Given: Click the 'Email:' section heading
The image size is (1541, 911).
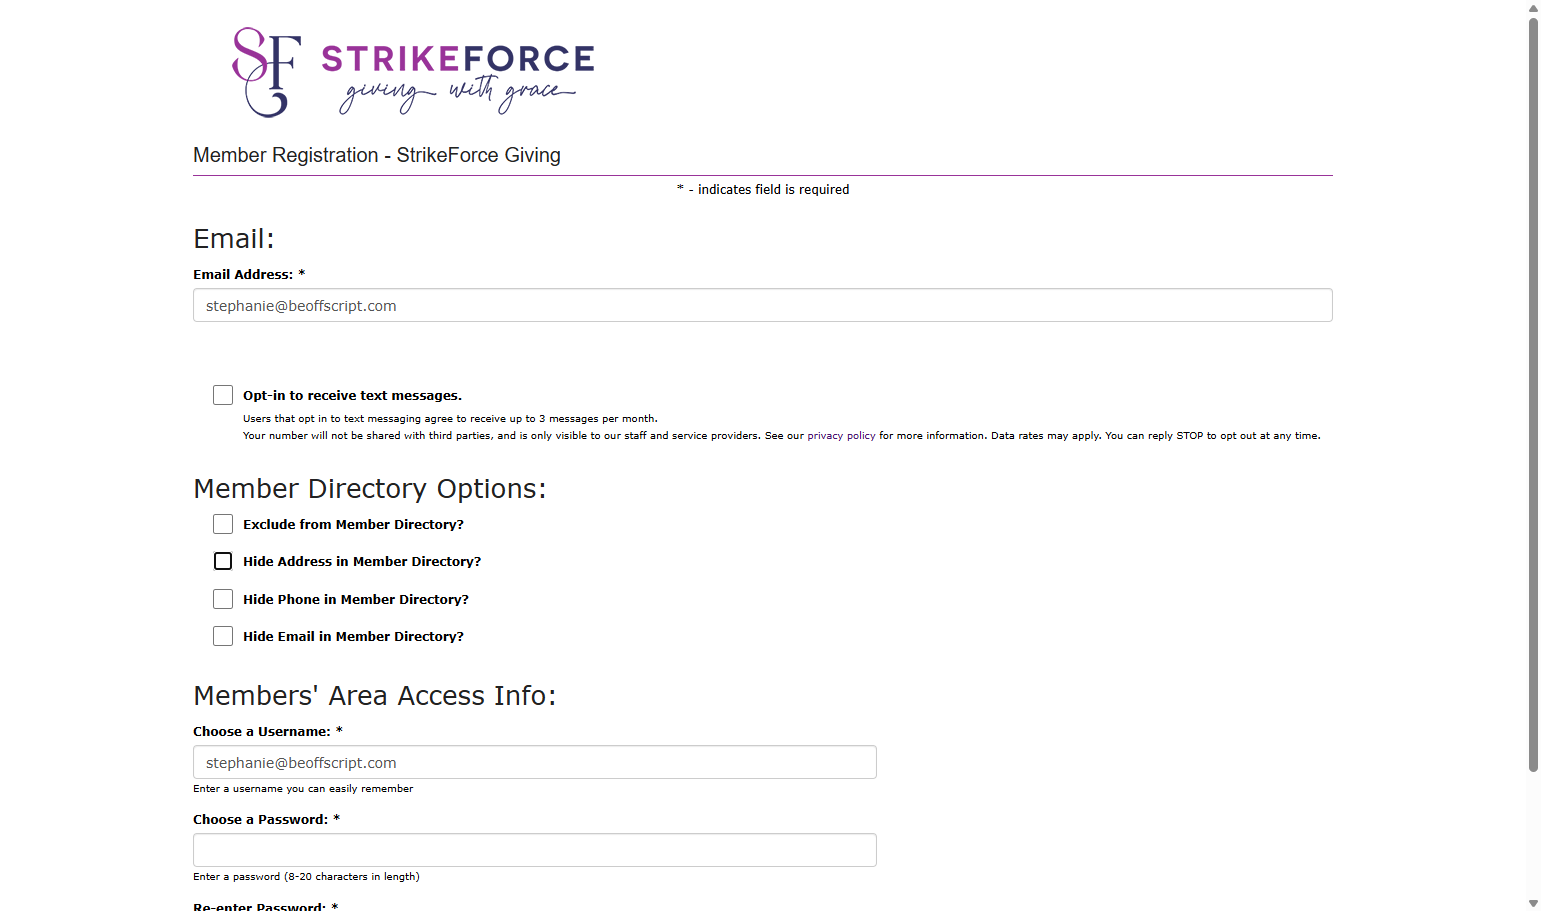Looking at the screenshot, I should pyautogui.click(x=234, y=238).
